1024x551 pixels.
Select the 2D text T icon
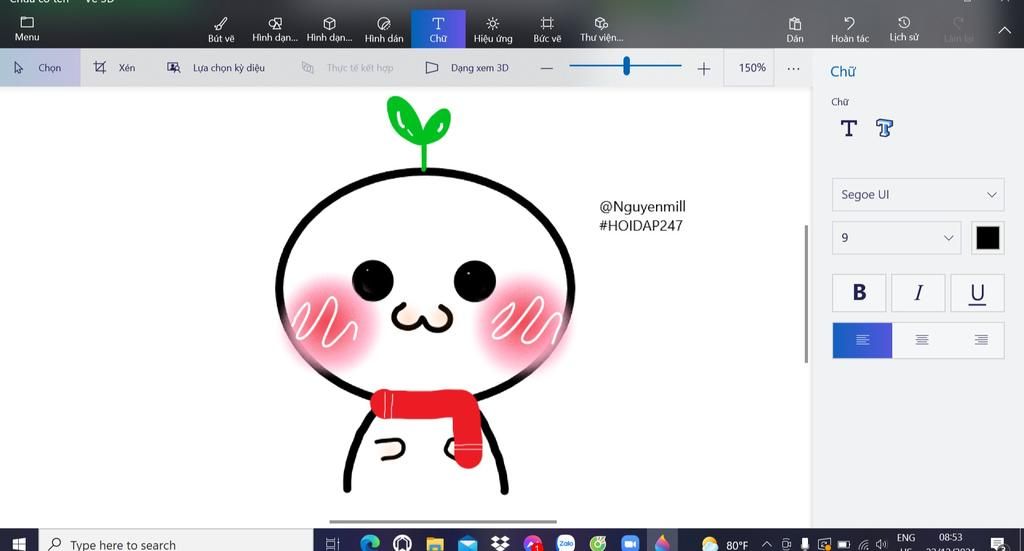coord(848,128)
